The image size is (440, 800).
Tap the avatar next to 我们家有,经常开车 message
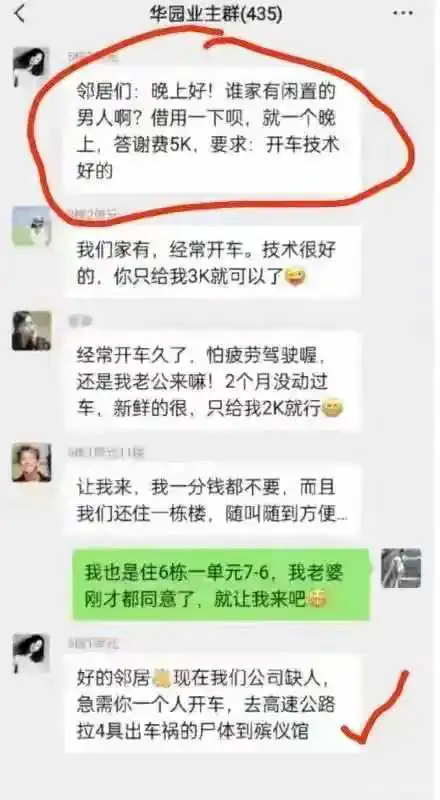click(31, 226)
